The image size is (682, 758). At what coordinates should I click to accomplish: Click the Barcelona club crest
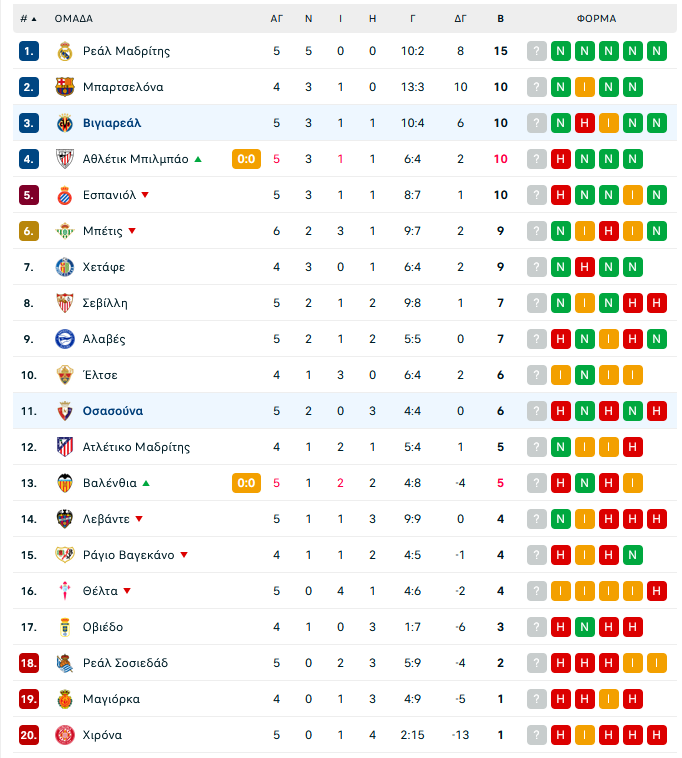(x=65, y=87)
